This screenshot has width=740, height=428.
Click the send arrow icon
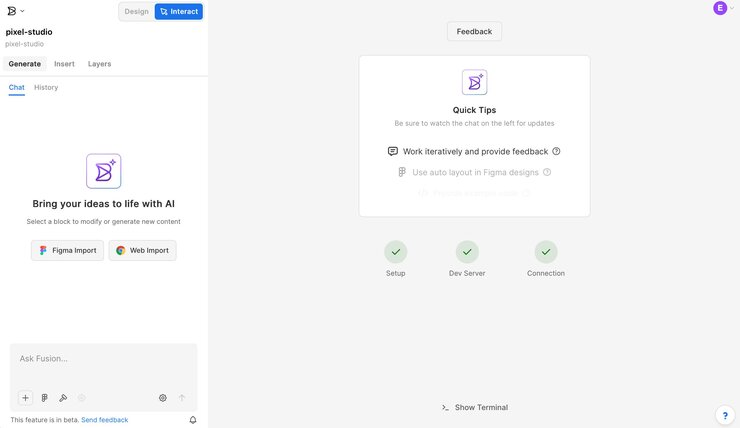[x=182, y=398]
